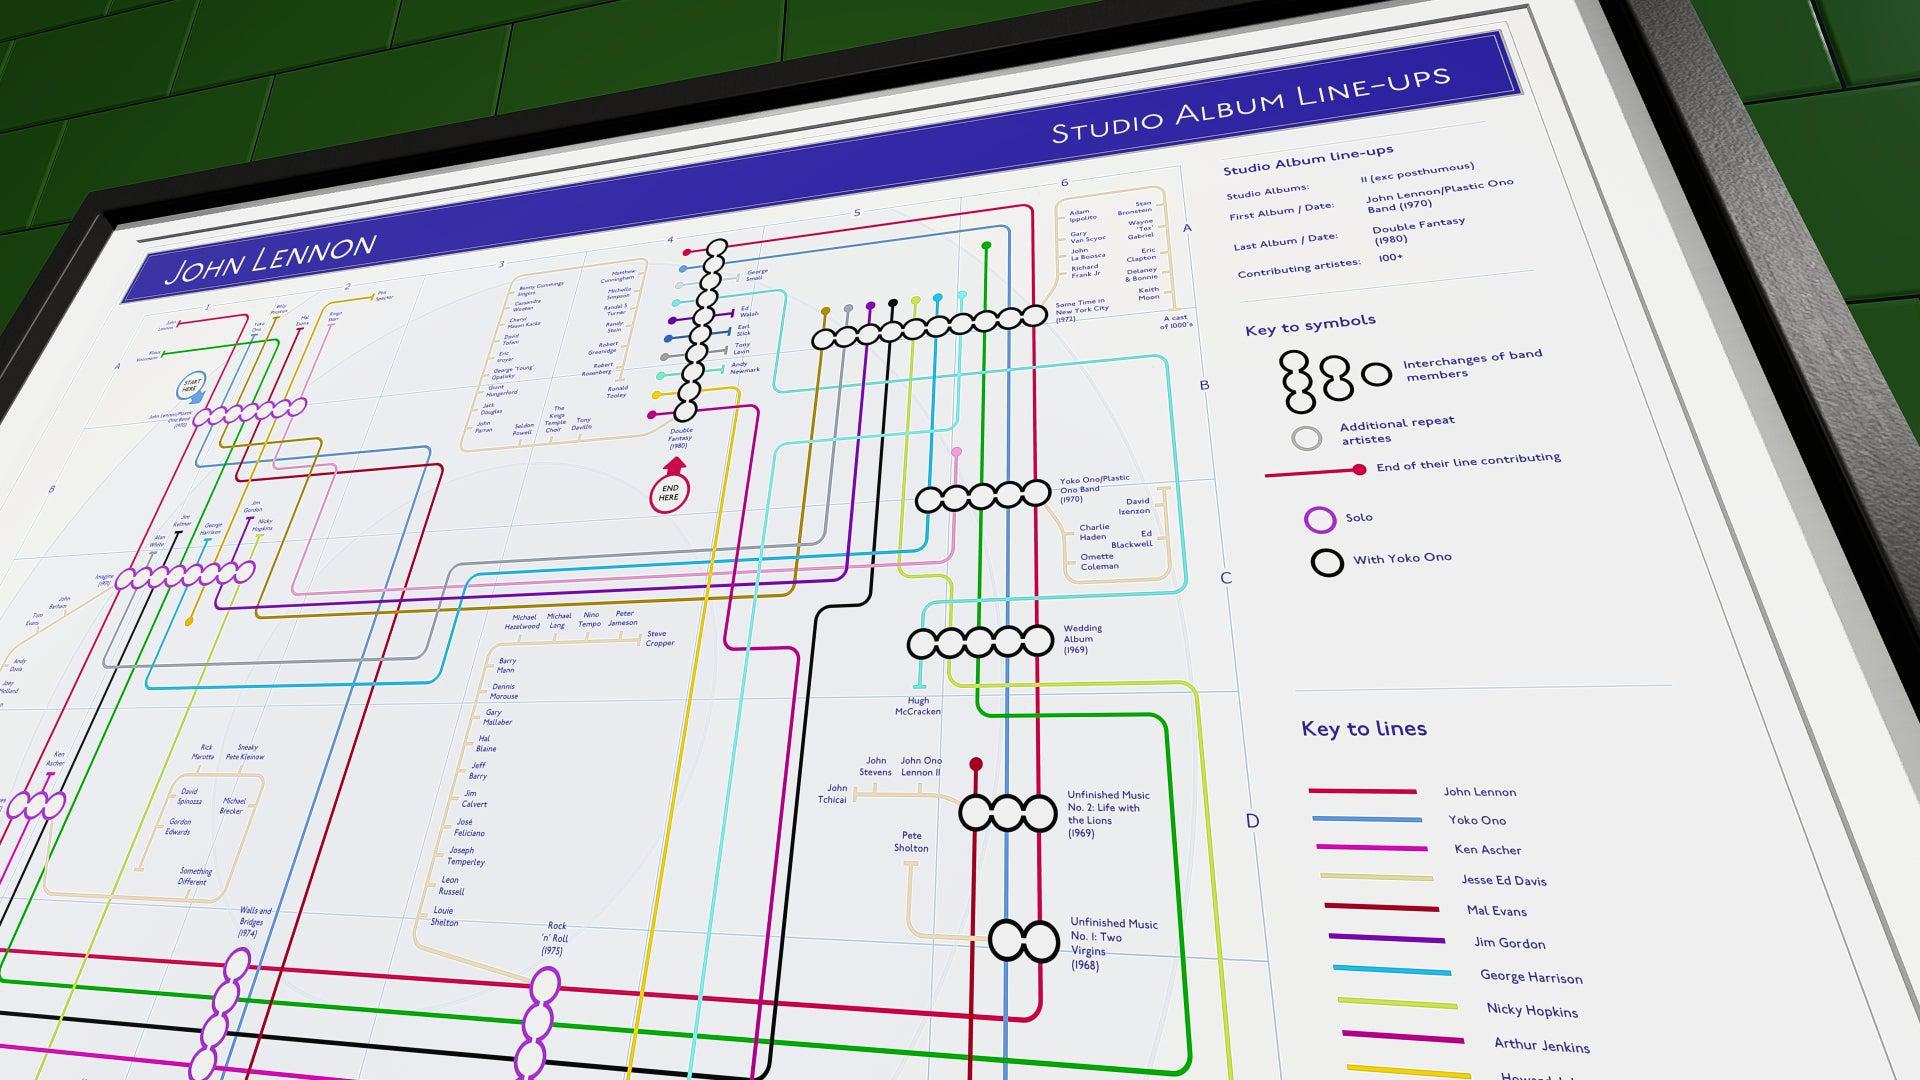Click the Barry Mann name
Image resolution: width=1920 pixels, height=1080 pixels.
[507, 665]
